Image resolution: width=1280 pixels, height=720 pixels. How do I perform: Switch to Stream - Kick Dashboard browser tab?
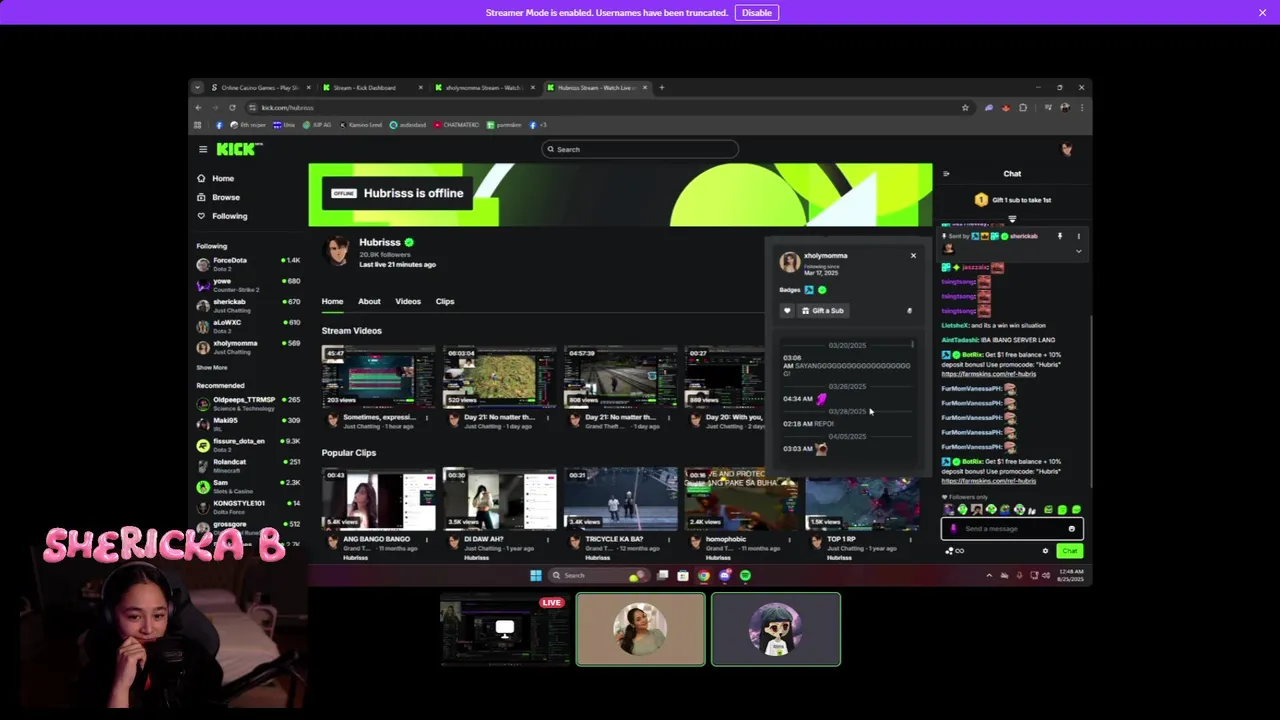coord(372,88)
